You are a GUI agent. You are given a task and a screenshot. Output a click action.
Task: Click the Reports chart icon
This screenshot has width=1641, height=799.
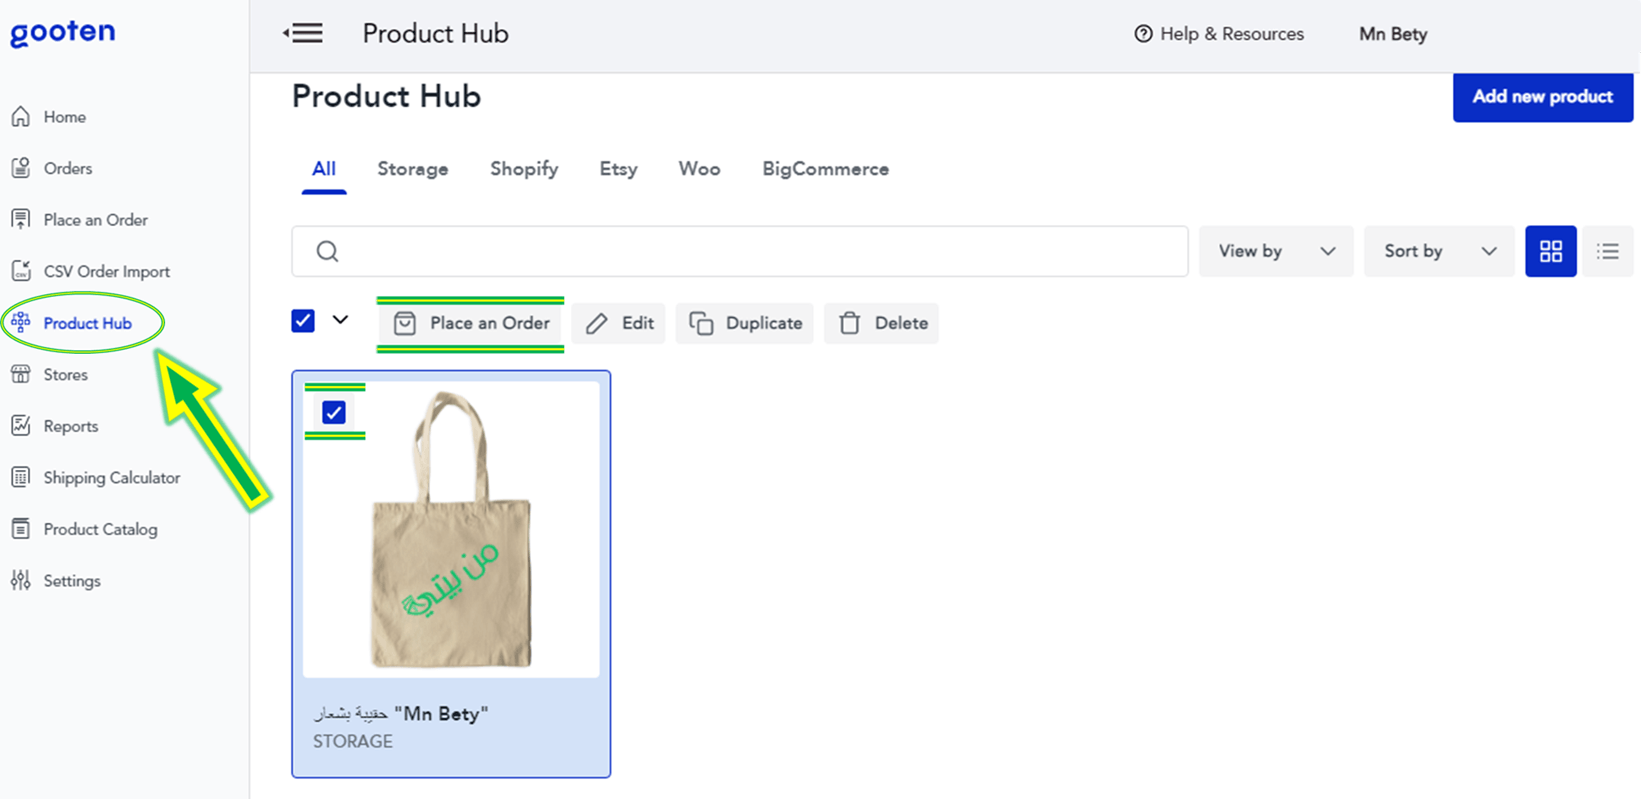coord(21,426)
